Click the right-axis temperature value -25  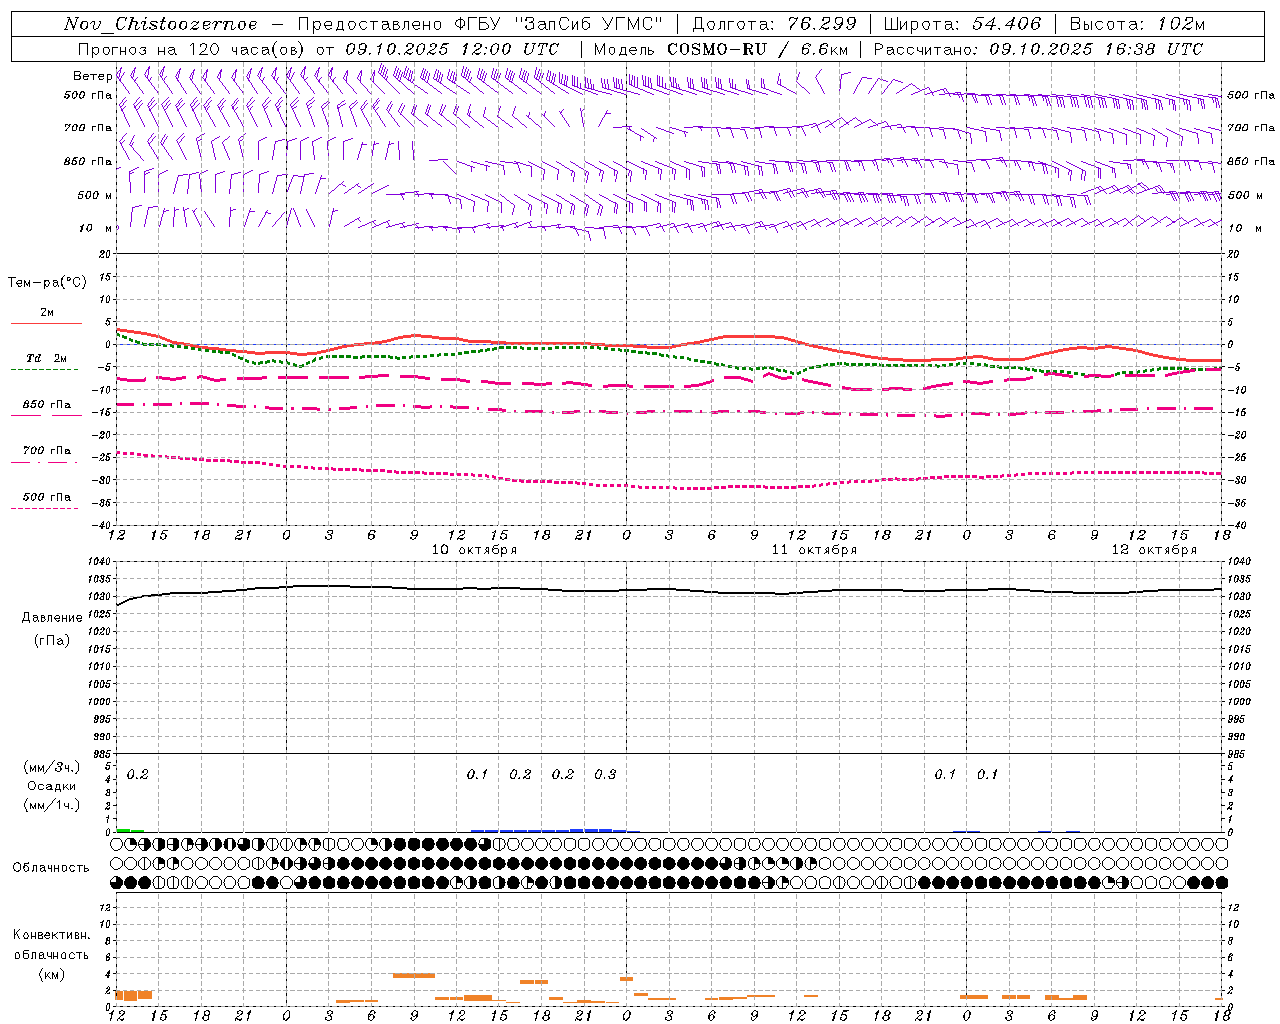(1238, 457)
